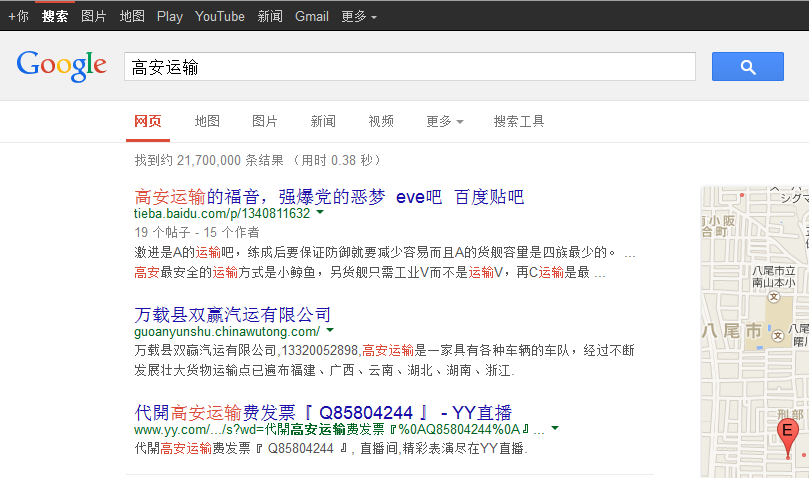Open 搜索工具 search tools
The width and height of the screenshot is (809, 478).
point(519,121)
